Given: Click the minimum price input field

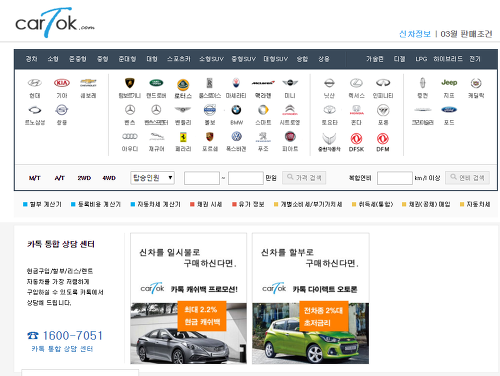Looking at the screenshot, I should pyautogui.click(x=202, y=178).
